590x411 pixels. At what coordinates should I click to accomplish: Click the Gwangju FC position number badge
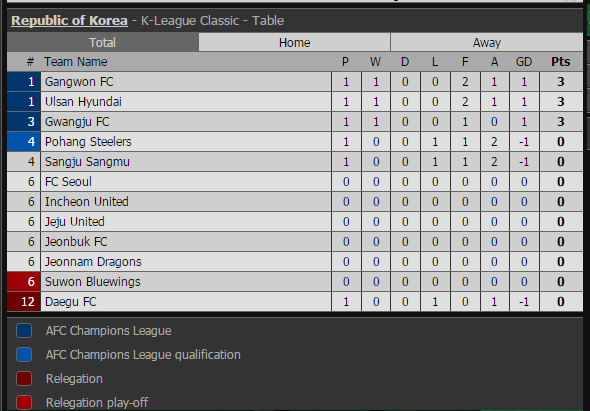click(24, 122)
